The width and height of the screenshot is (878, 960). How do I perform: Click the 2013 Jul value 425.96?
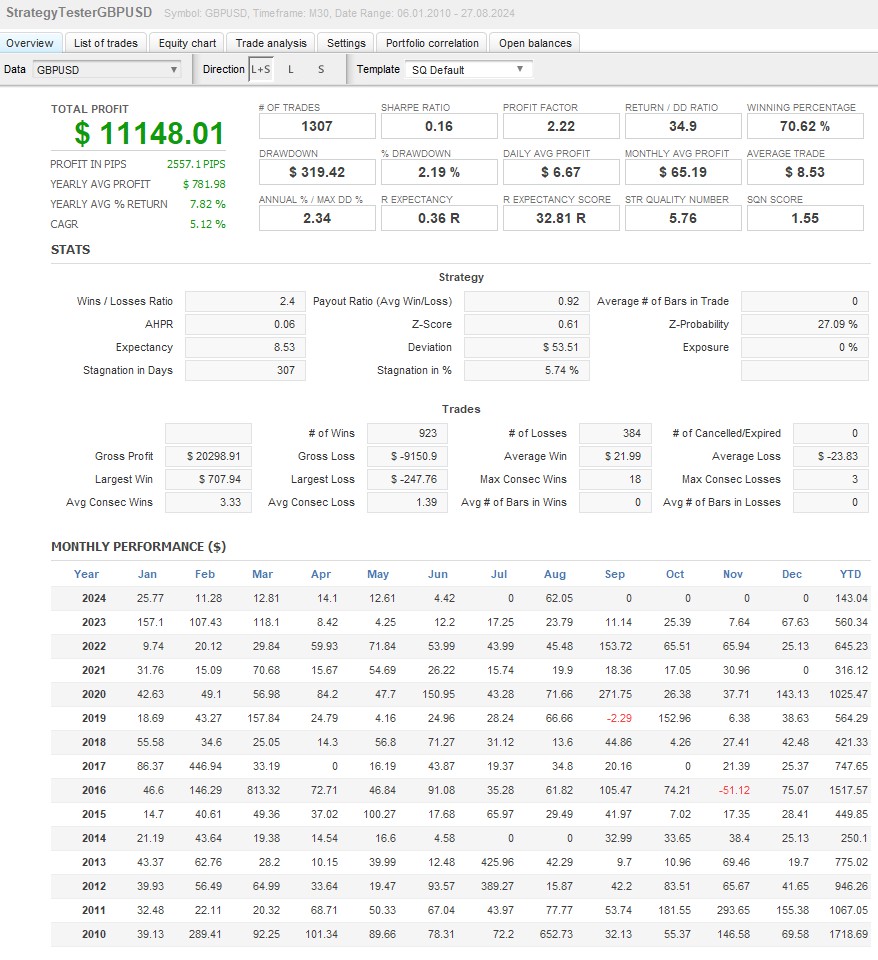tap(498, 863)
